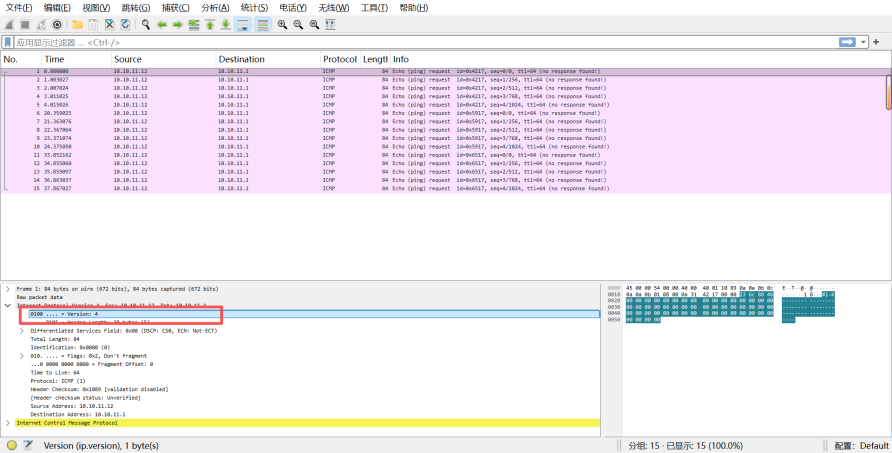The width and height of the screenshot is (892, 453).
Task: Open the display filter history dropdown
Action: 862,42
